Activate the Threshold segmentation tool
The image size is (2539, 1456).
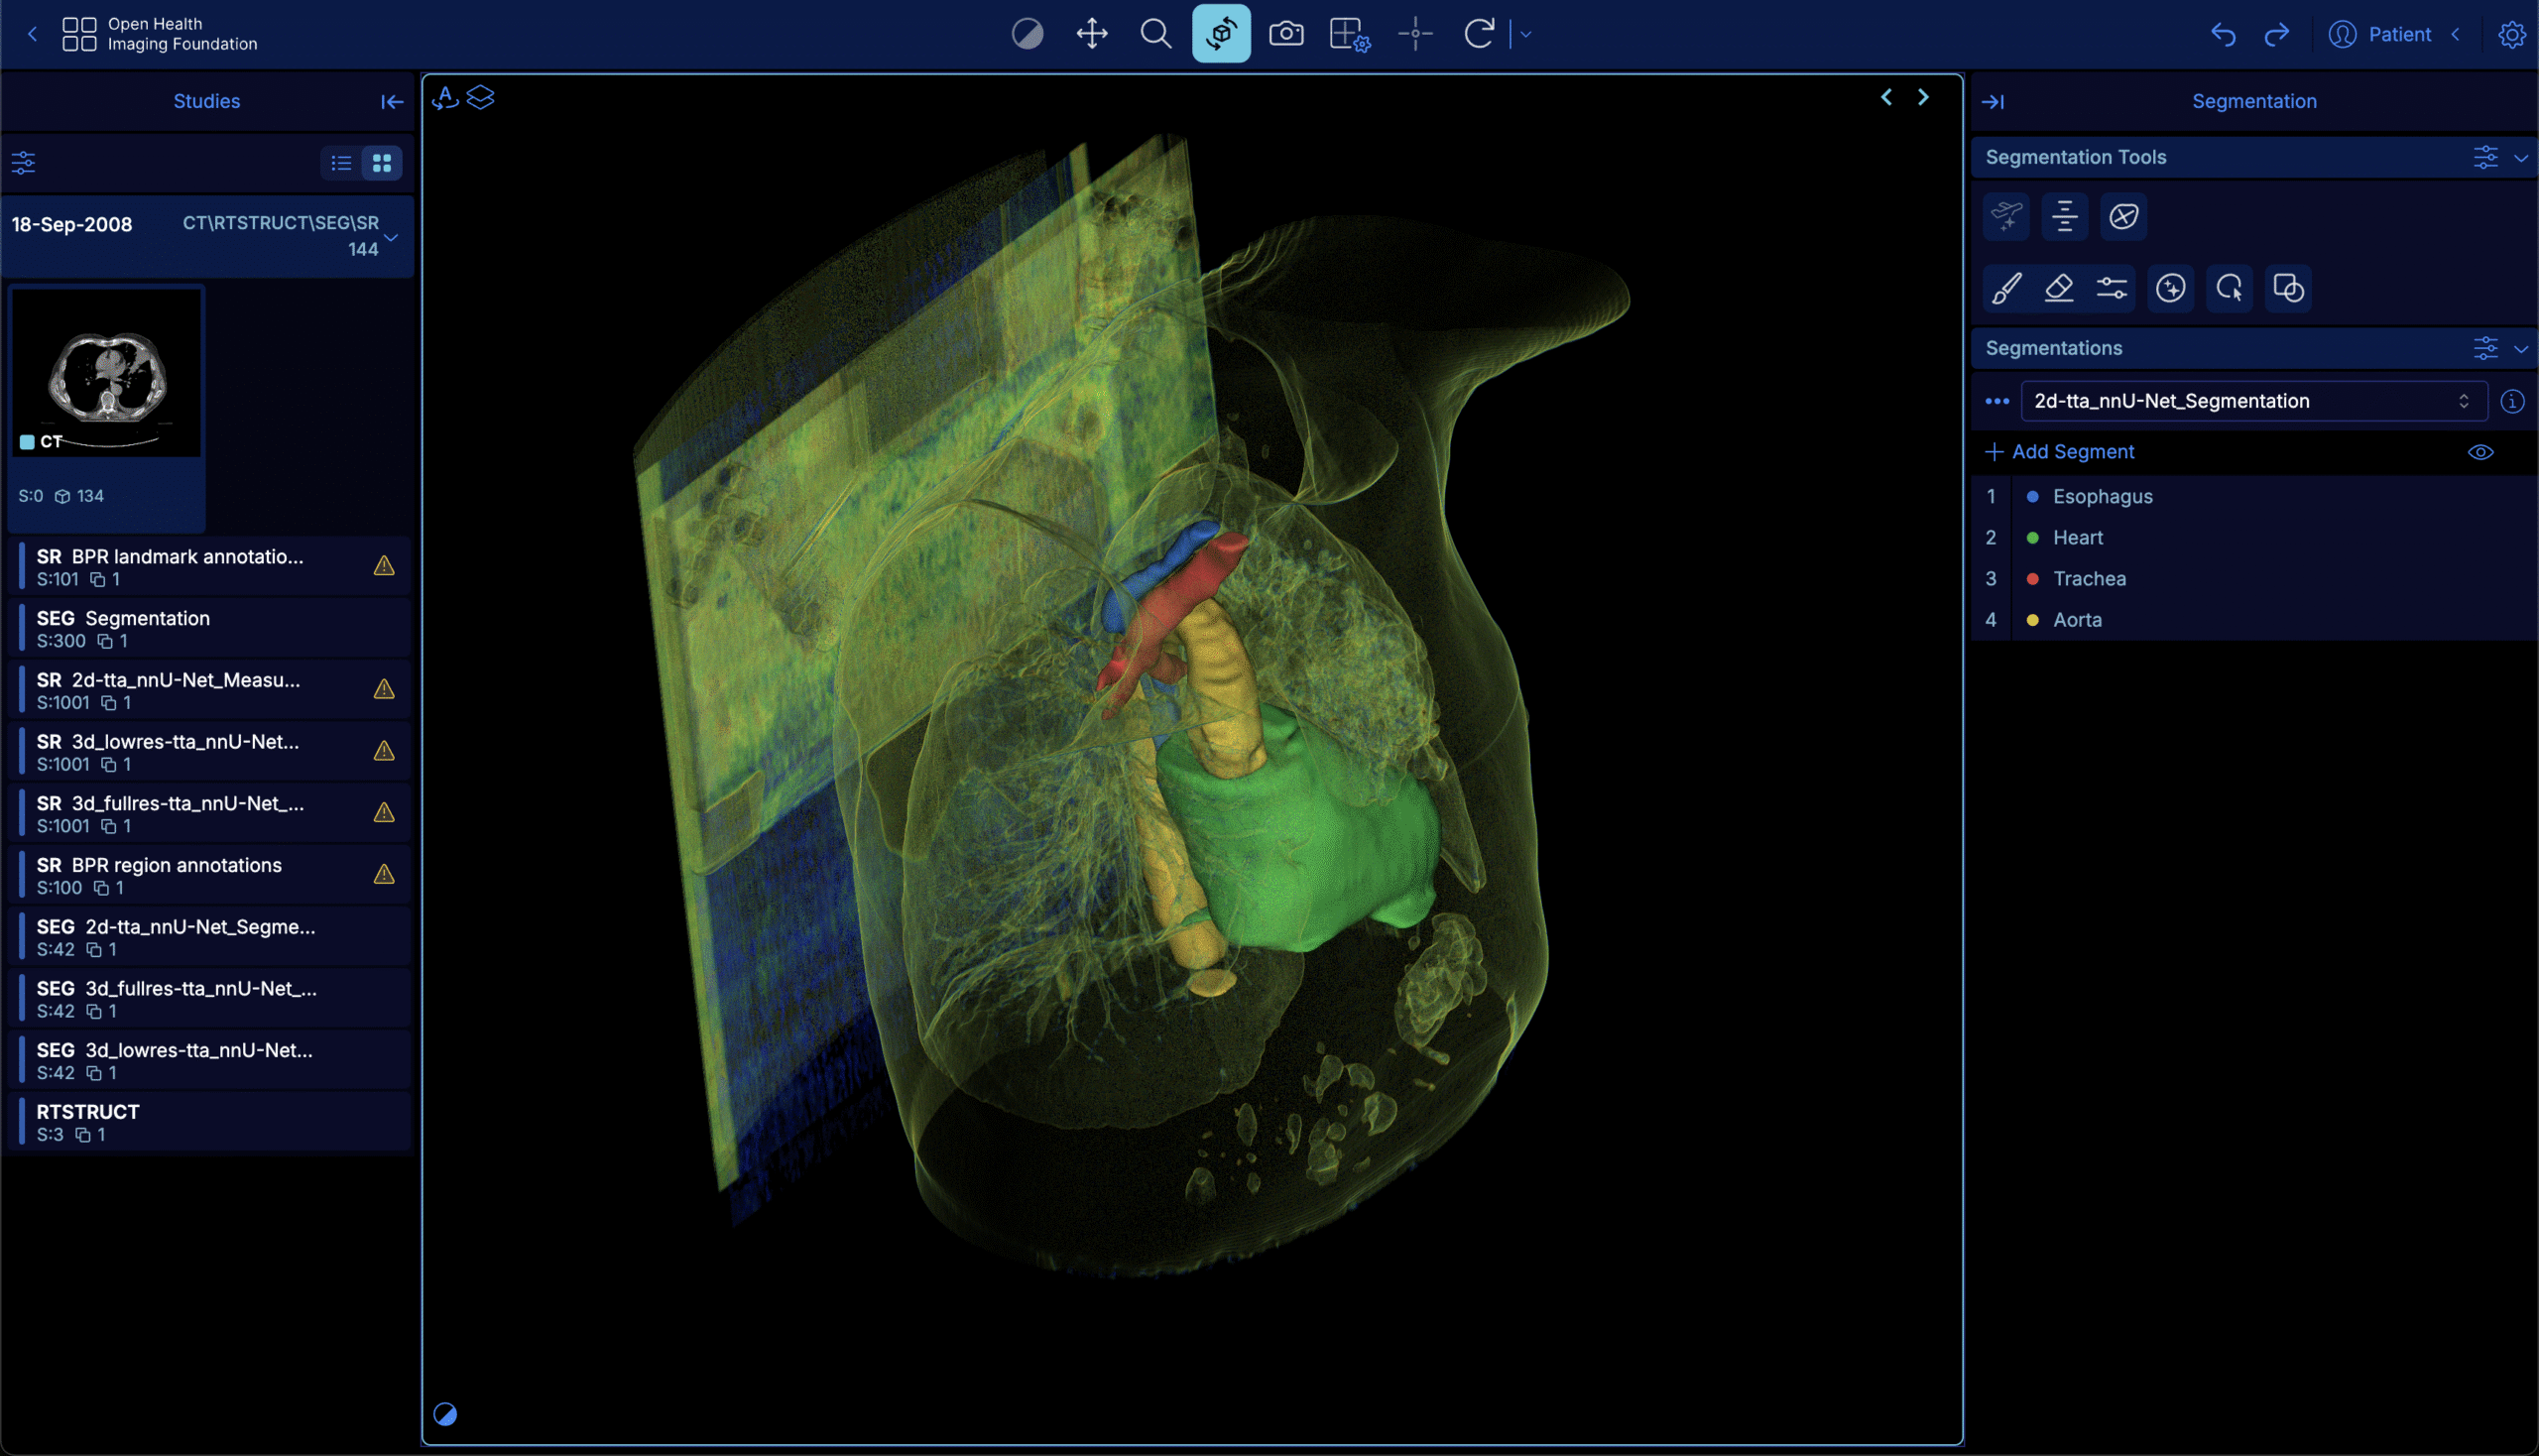point(2112,289)
